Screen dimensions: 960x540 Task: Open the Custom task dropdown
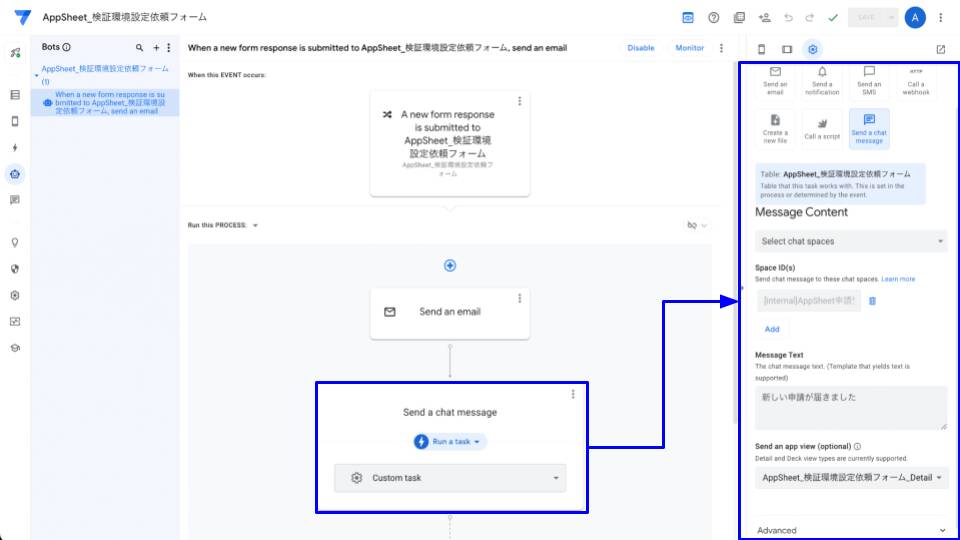[450, 478]
